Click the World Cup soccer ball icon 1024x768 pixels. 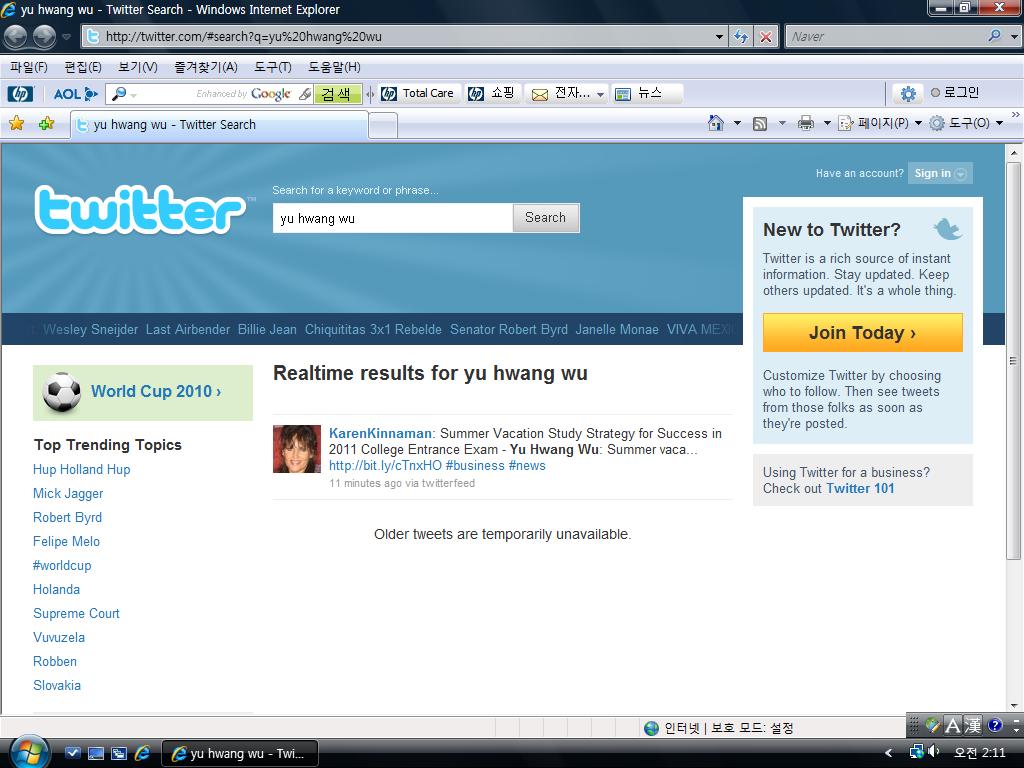[62, 392]
